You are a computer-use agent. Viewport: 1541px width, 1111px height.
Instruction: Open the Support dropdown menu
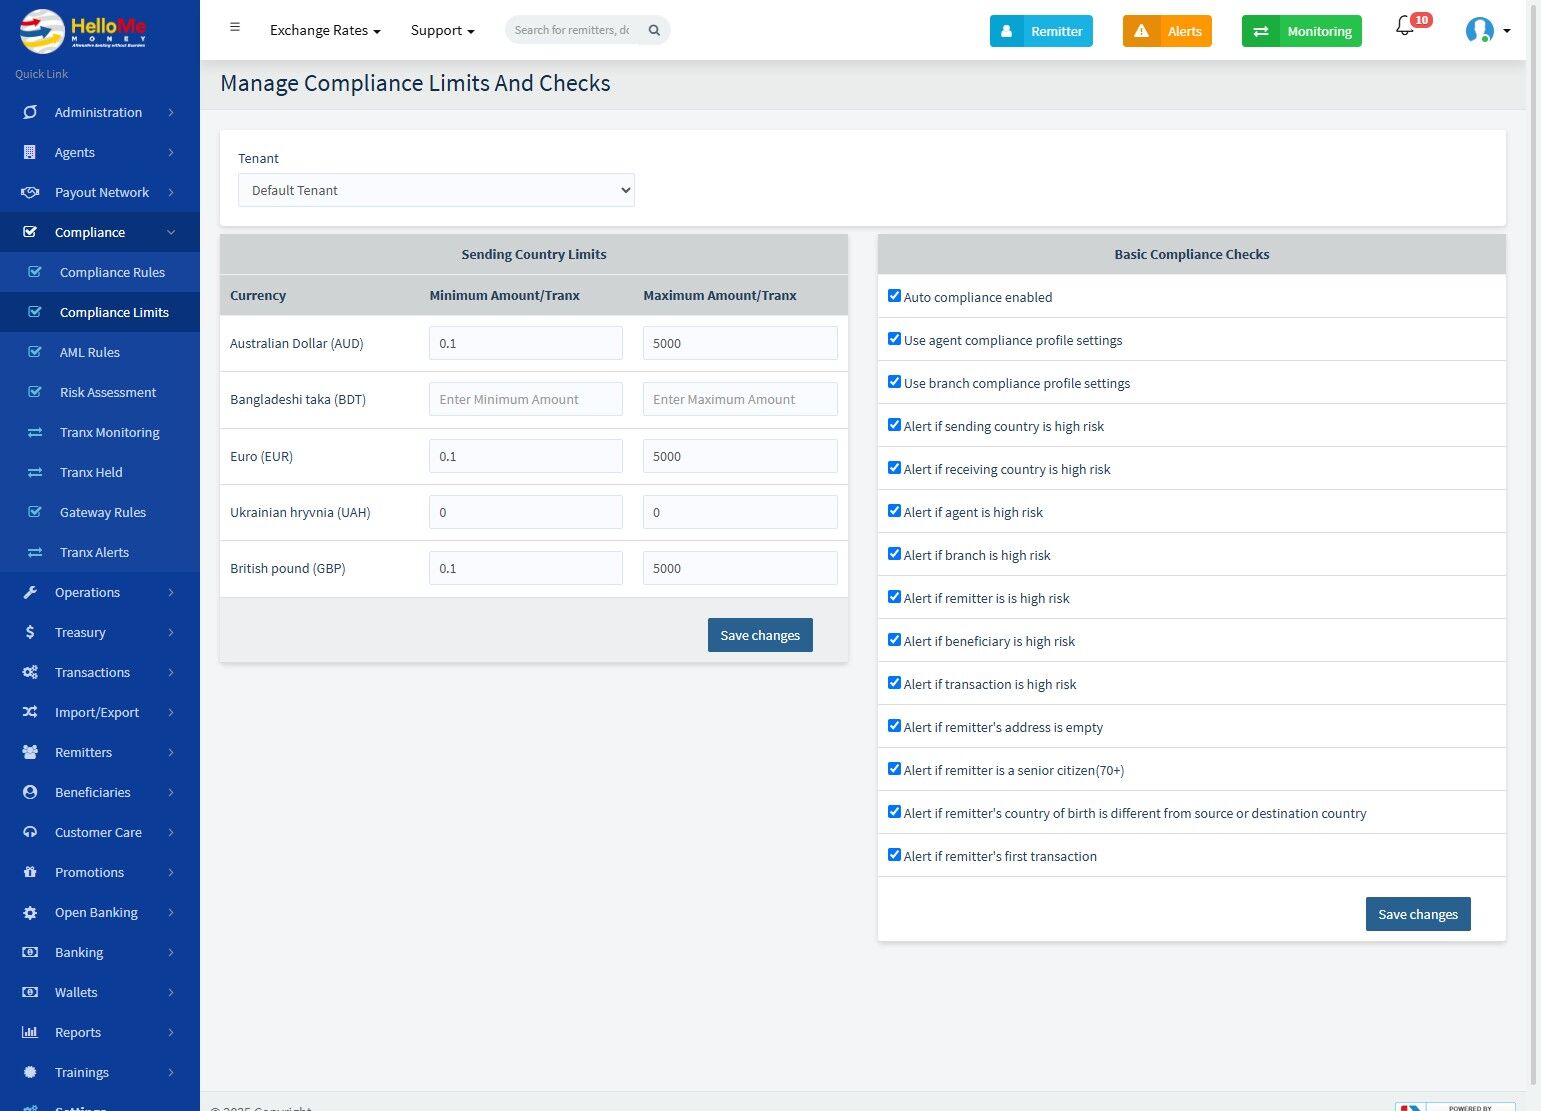click(x=442, y=31)
